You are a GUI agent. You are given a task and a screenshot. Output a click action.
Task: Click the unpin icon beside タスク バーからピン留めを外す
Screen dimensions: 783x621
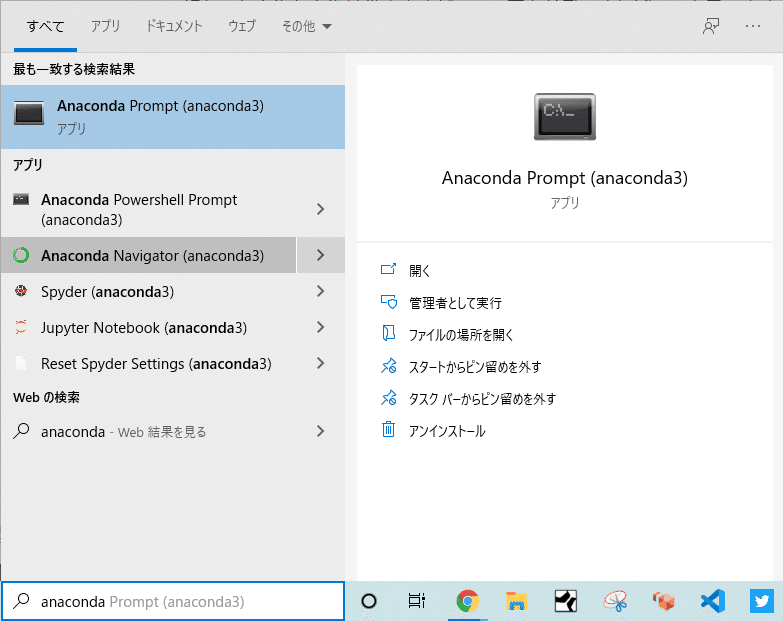coord(389,398)
